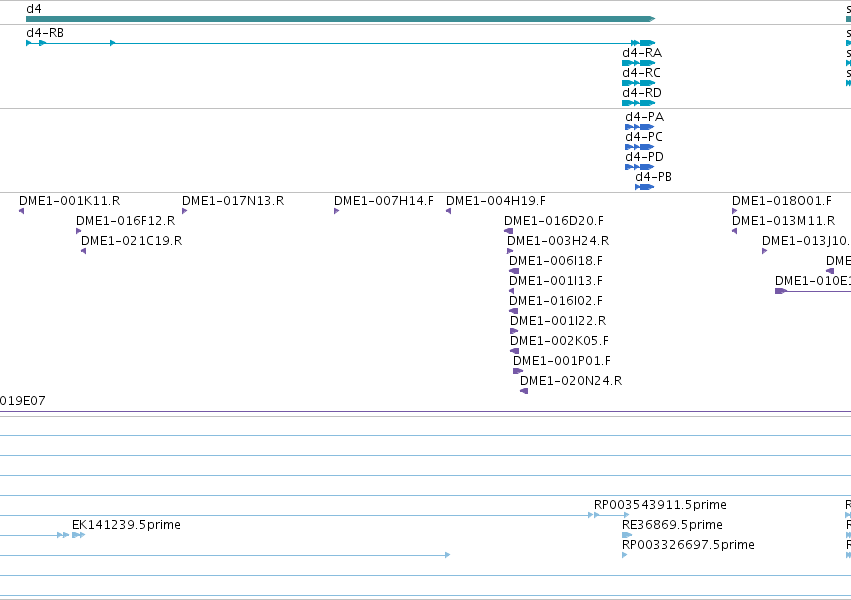The width and height of the screenshot is (851, 600).
Task: Click the RP003326697.5prime arrow glyph
Action: (x=625, y=556)
